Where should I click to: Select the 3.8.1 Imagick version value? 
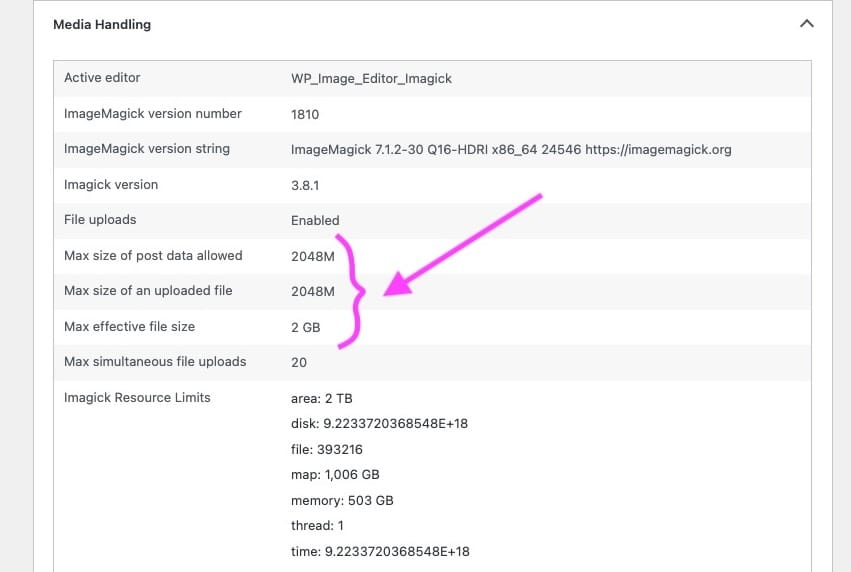point(305,186)
